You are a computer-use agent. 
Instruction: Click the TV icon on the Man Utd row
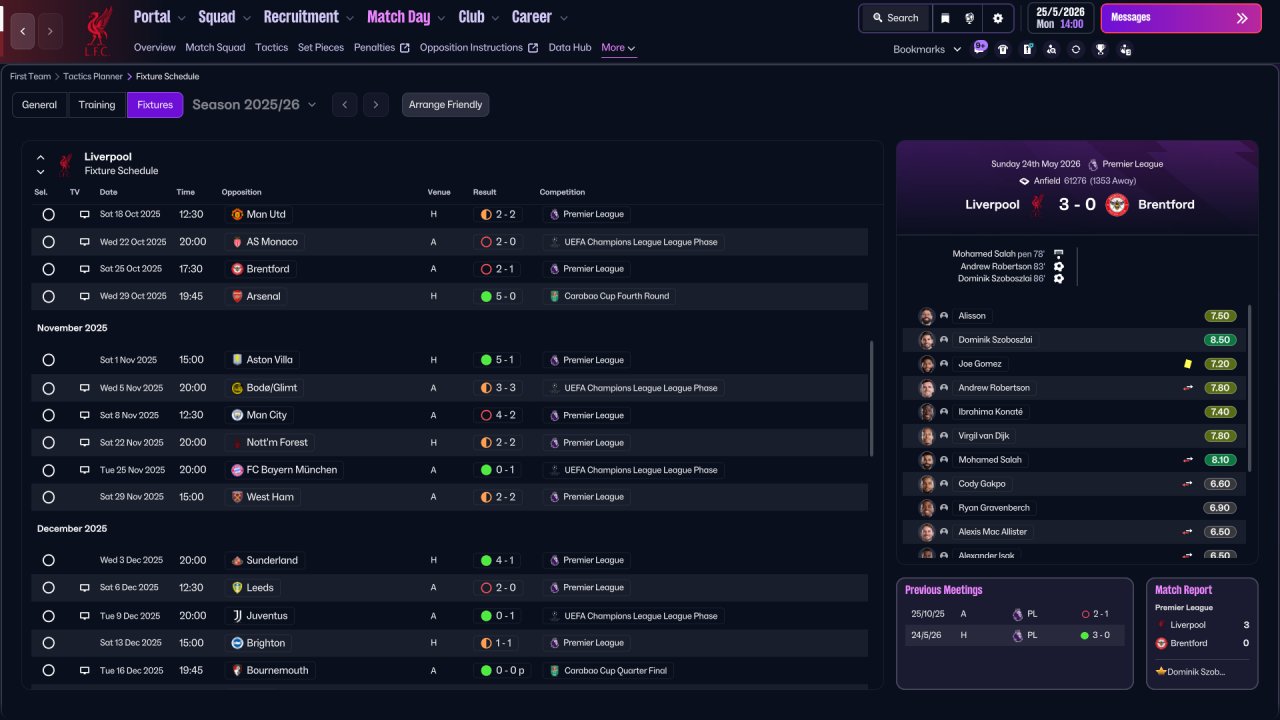tap(85, 214)
